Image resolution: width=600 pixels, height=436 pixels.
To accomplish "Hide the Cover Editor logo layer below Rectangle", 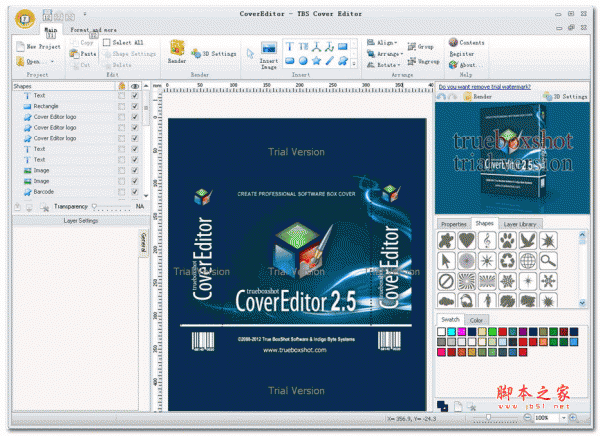I will click(135, 117).
